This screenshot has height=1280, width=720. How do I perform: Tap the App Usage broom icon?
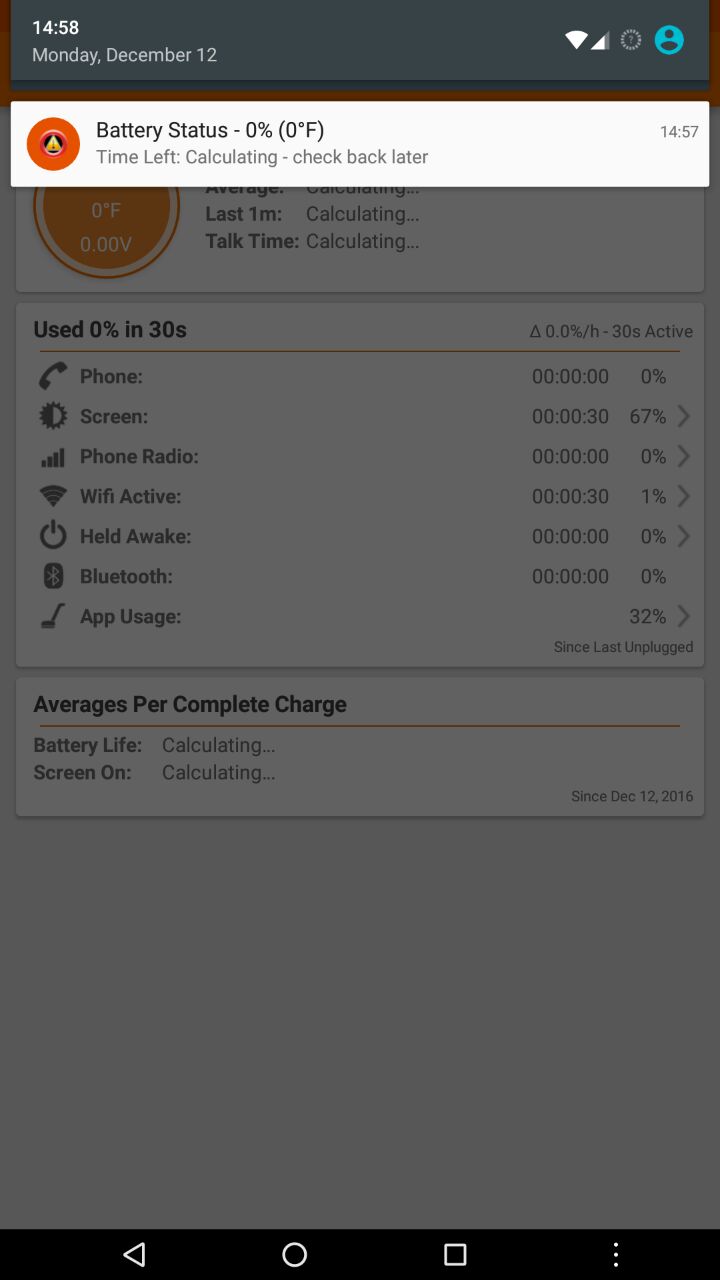click(53, 616)
